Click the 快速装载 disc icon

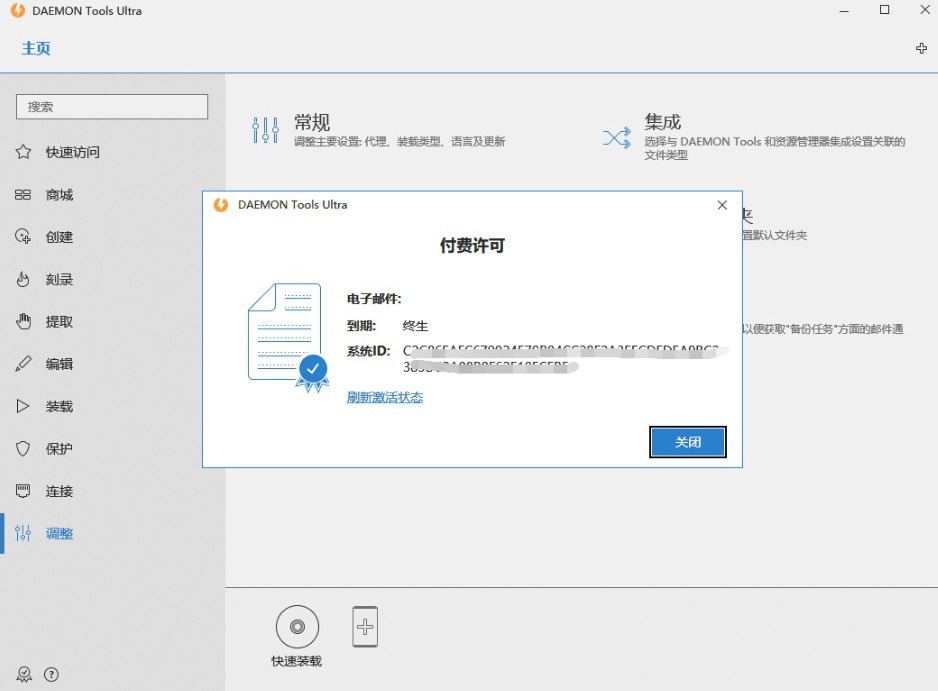click(297, 626)
